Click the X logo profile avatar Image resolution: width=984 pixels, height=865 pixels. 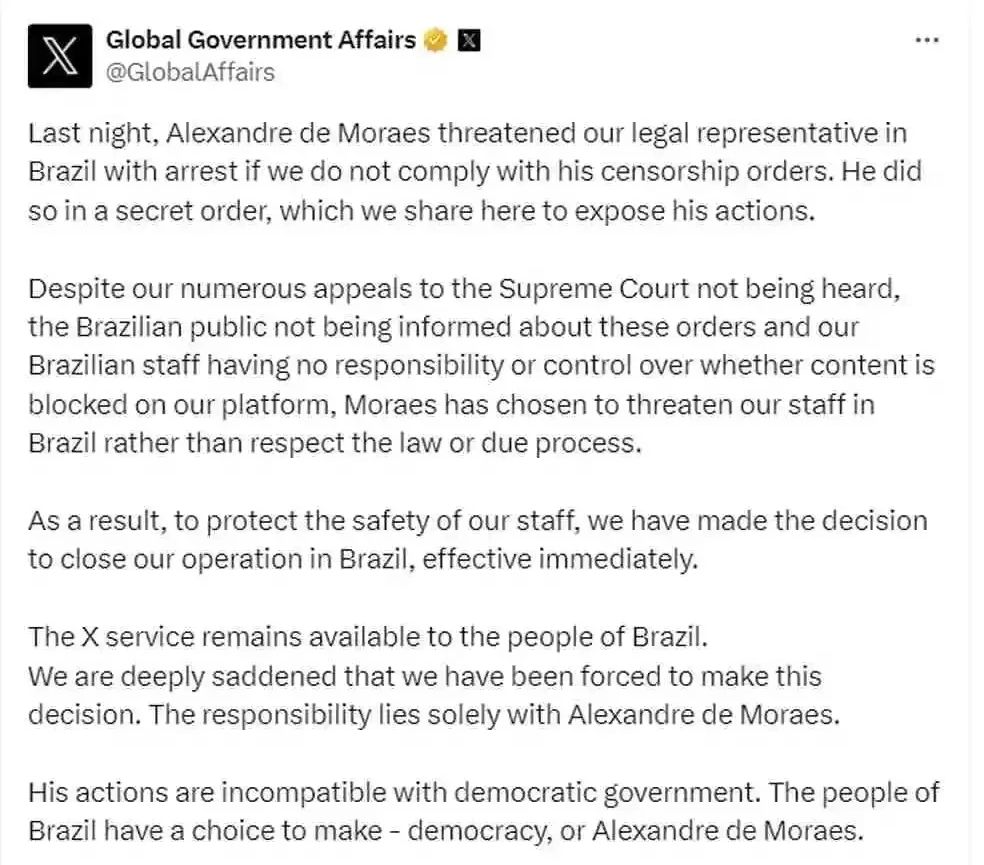(60, 56)
